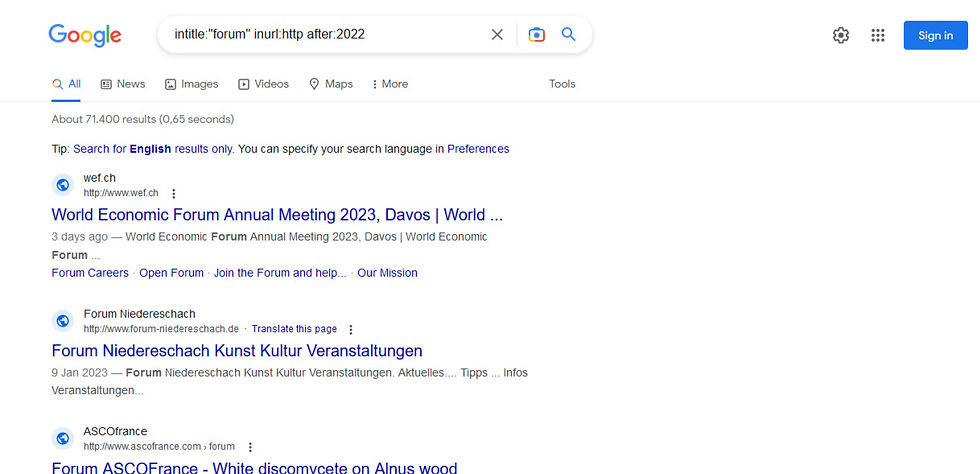980x474 pixels.
Task: Switch to the Videos tab
Action: tap(263, 84)
